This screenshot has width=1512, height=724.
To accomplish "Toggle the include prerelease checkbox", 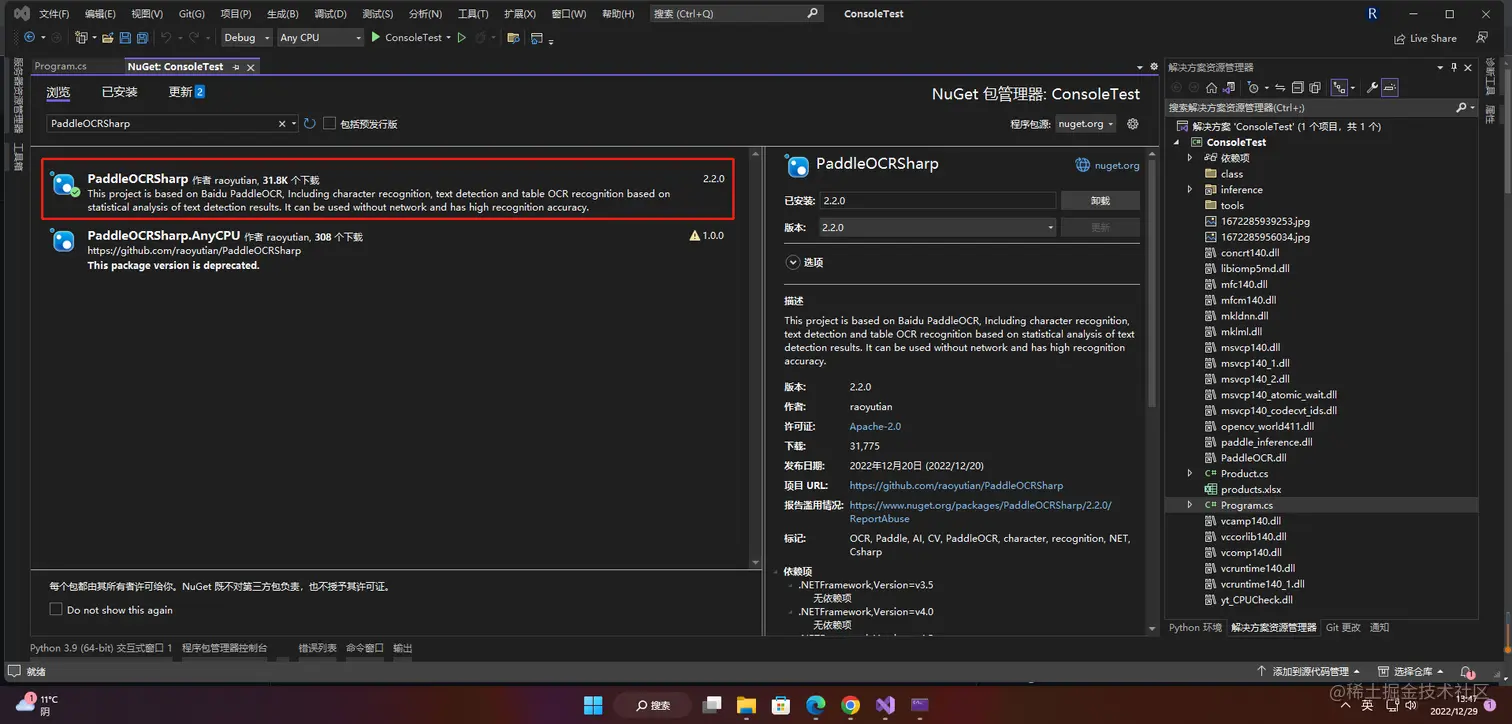I will pos(329,124).
